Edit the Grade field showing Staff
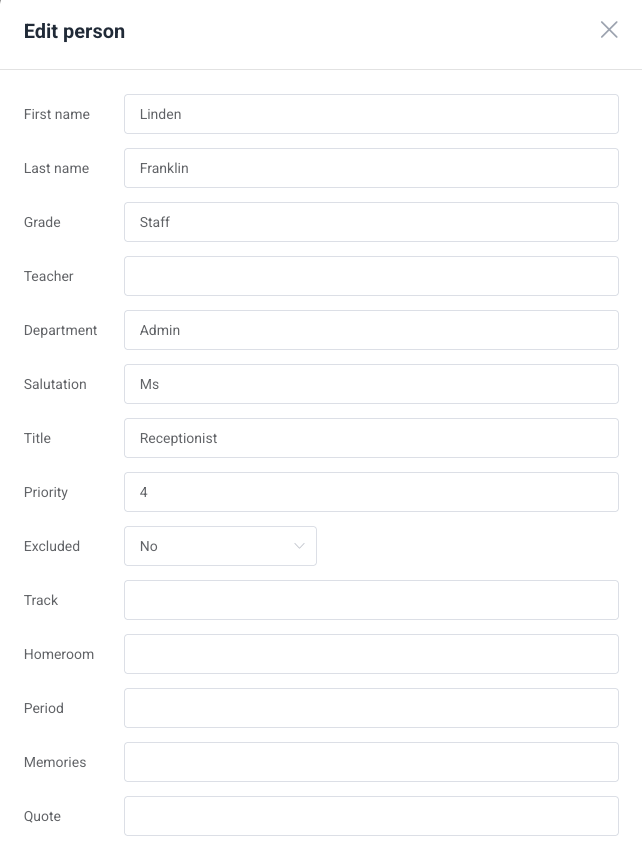Viewport: 642px width, 865px height. [x=371, y=222]
